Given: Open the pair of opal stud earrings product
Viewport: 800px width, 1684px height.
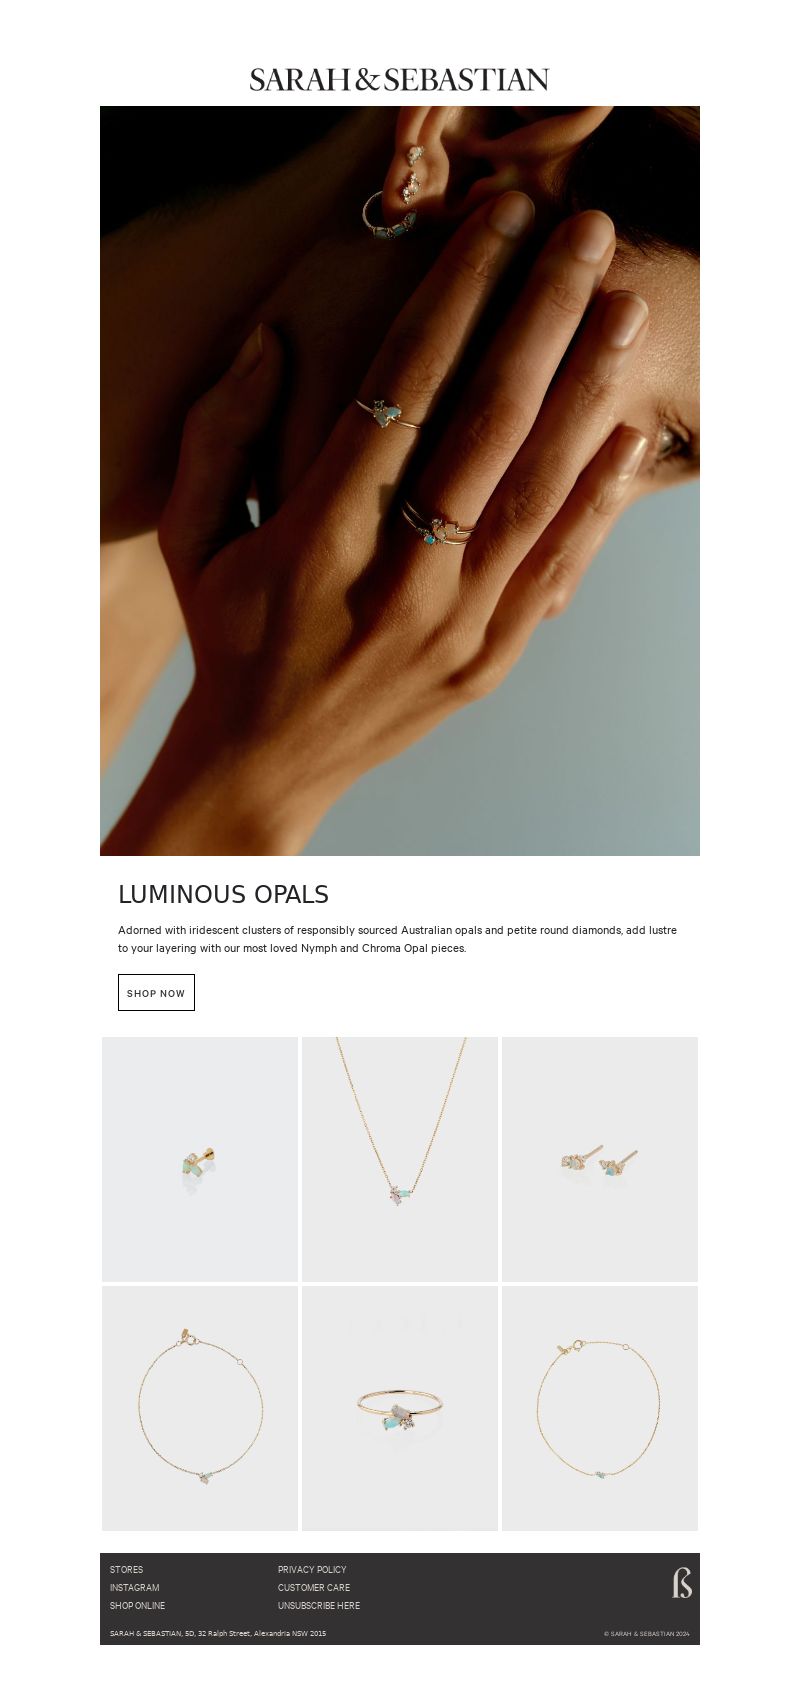Looking at the screenshot, I should pyautogui.click(x=600, y=1160).
